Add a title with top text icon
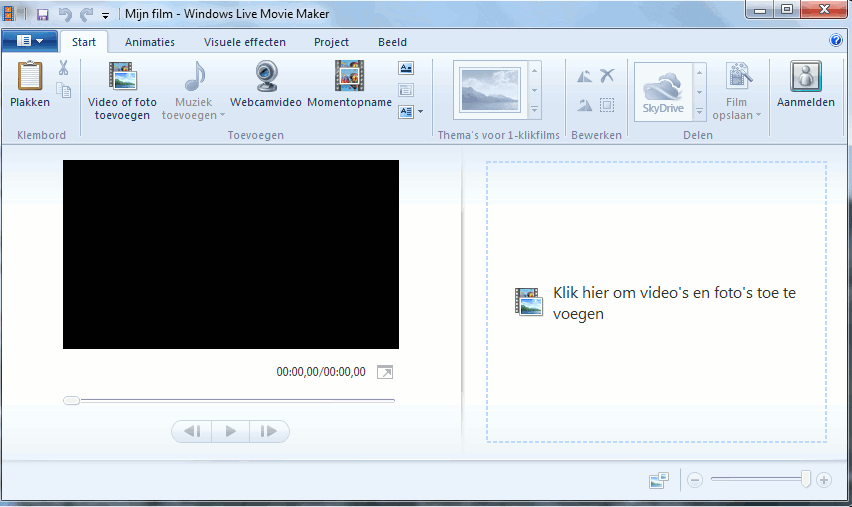The image size is (852, 507). point(406,68)
